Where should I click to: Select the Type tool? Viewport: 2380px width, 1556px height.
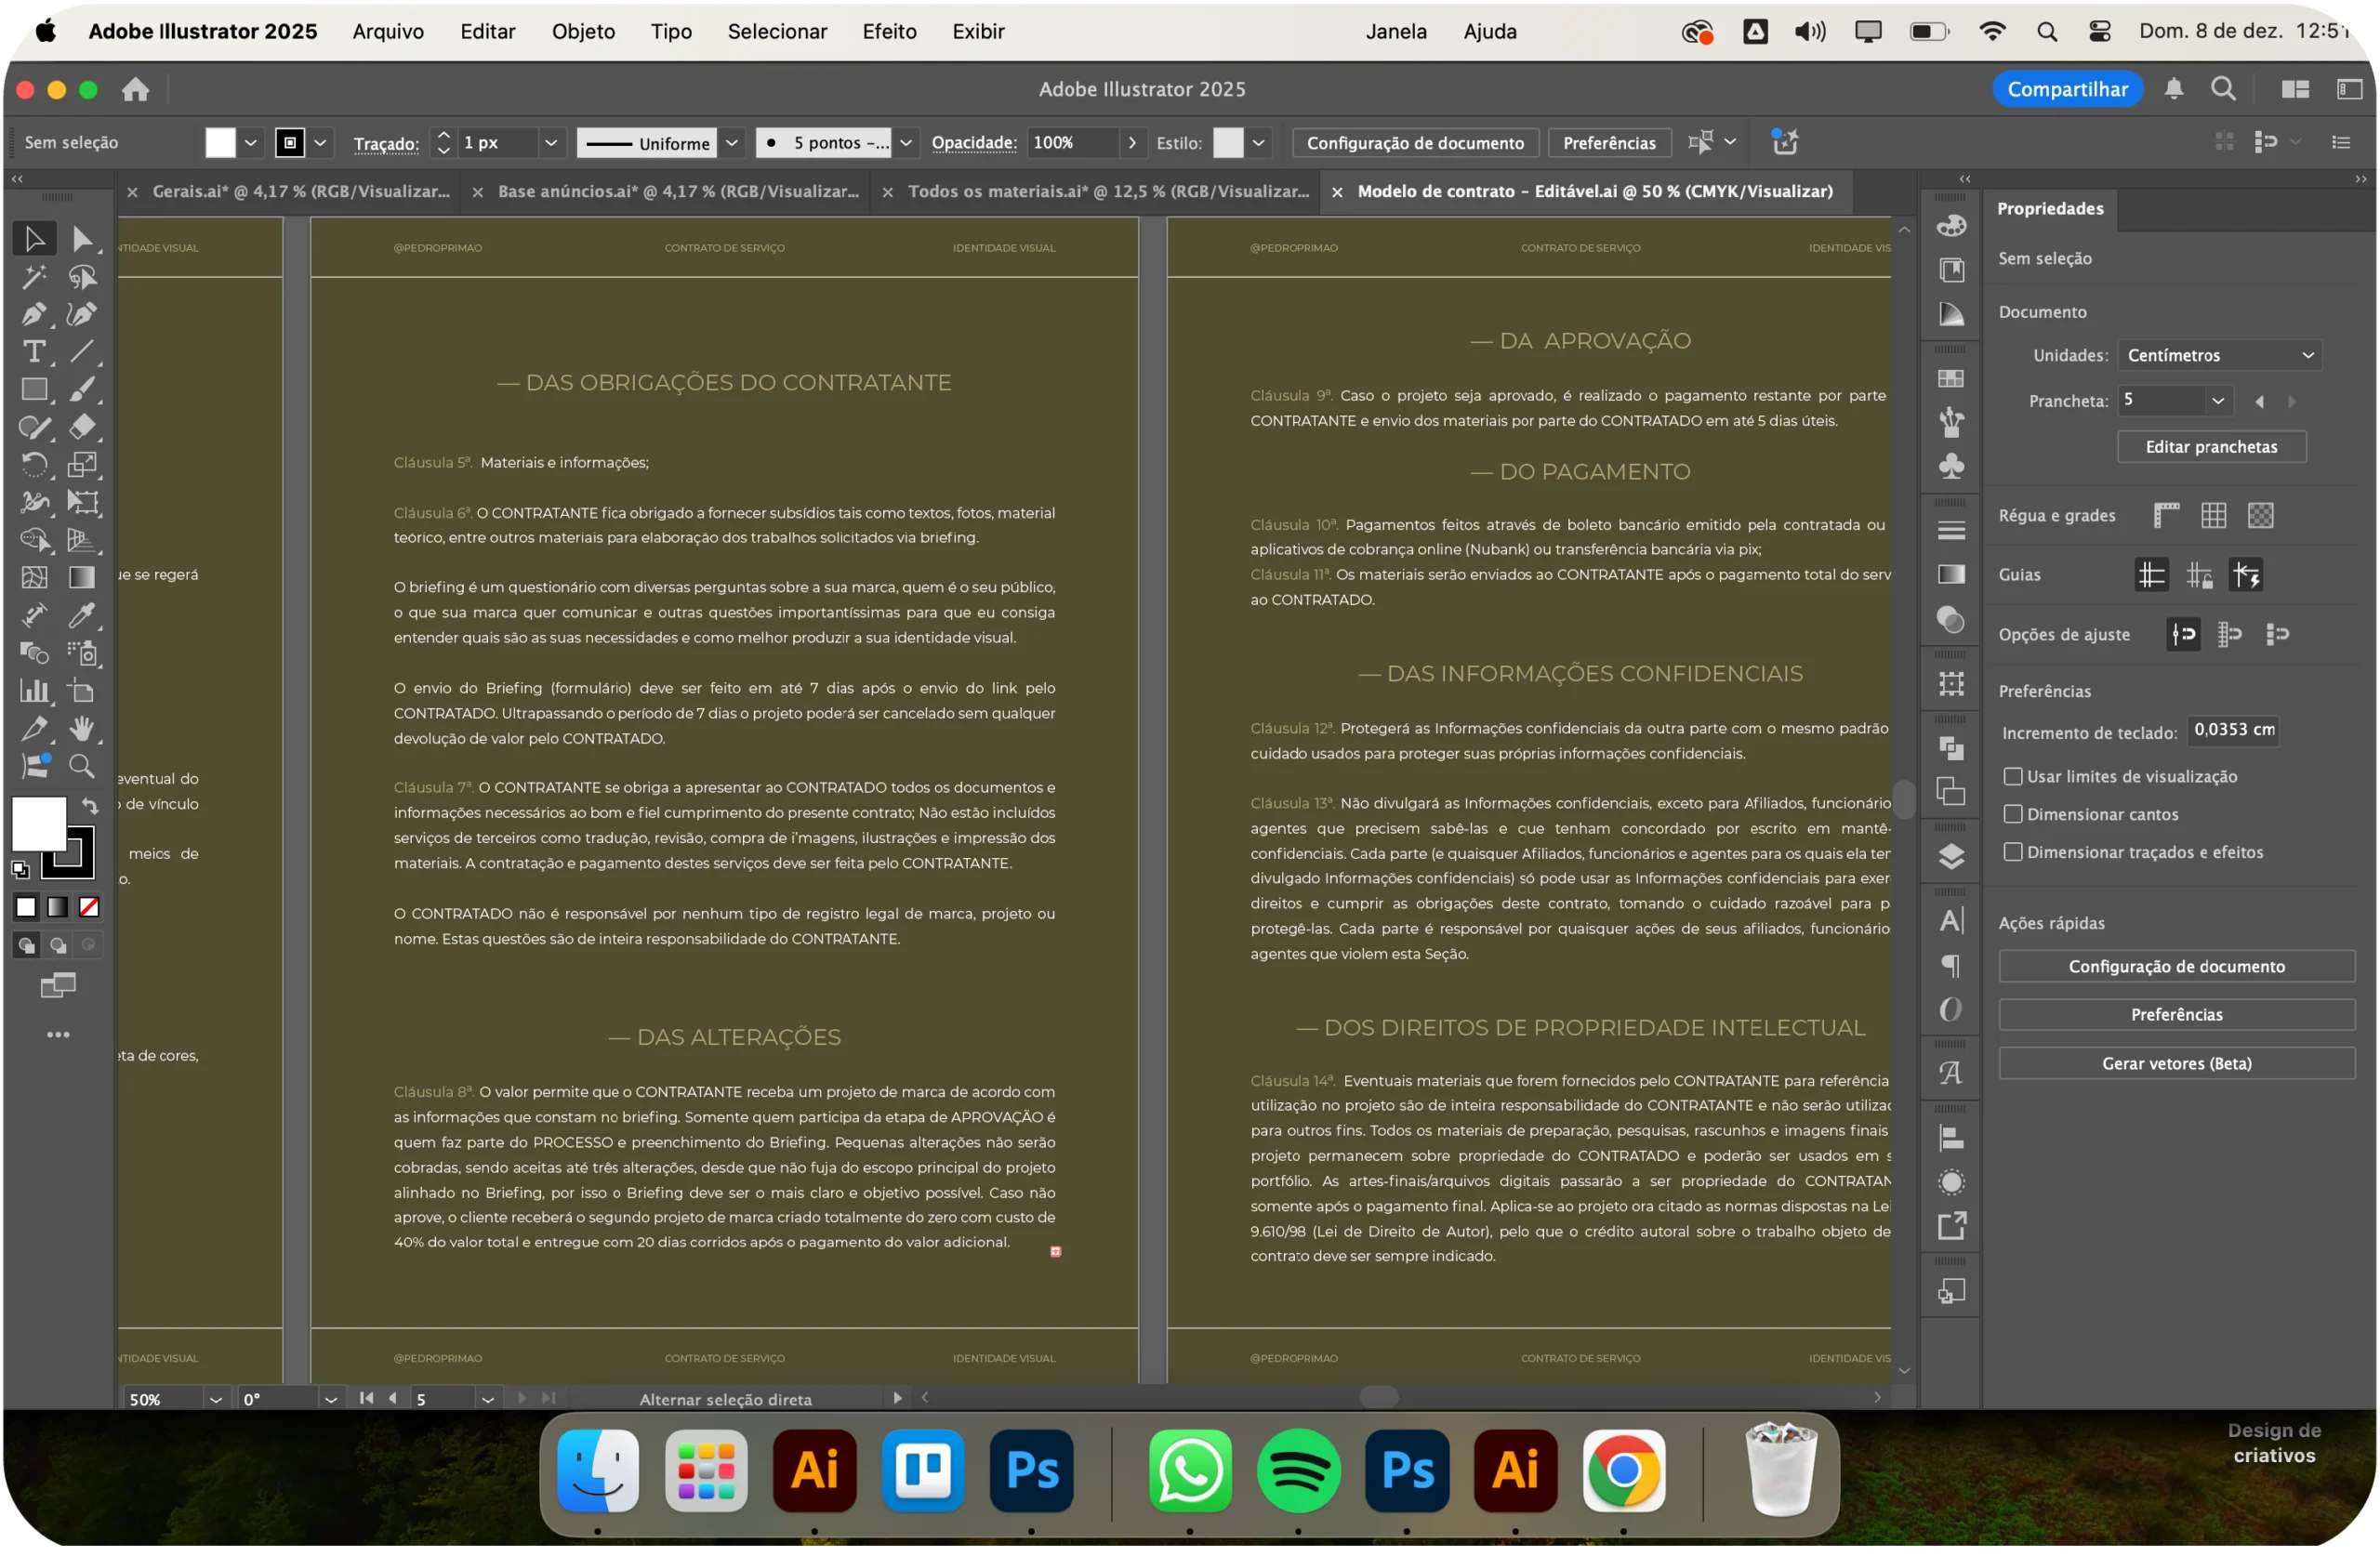click(x=33, y=352)
